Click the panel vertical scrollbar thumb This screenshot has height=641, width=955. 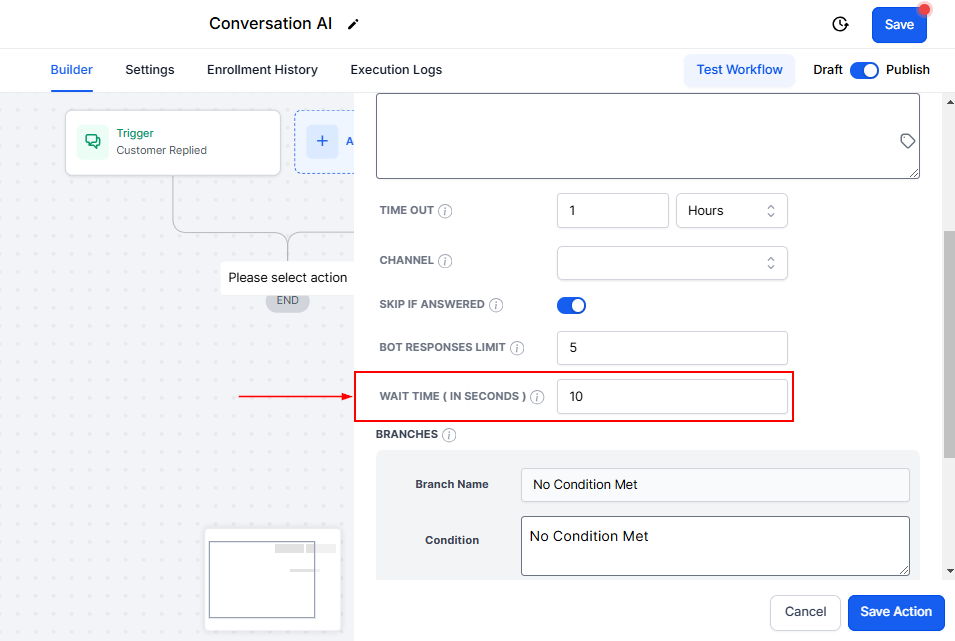tap(949, 344)
